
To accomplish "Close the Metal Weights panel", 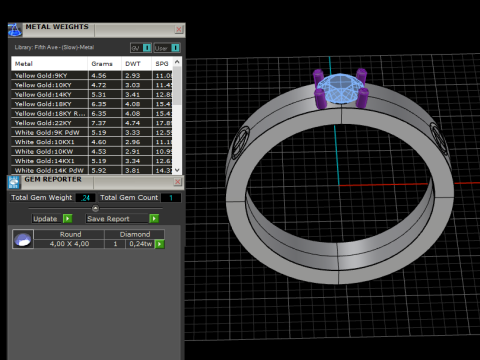I will tap(179, 29).
